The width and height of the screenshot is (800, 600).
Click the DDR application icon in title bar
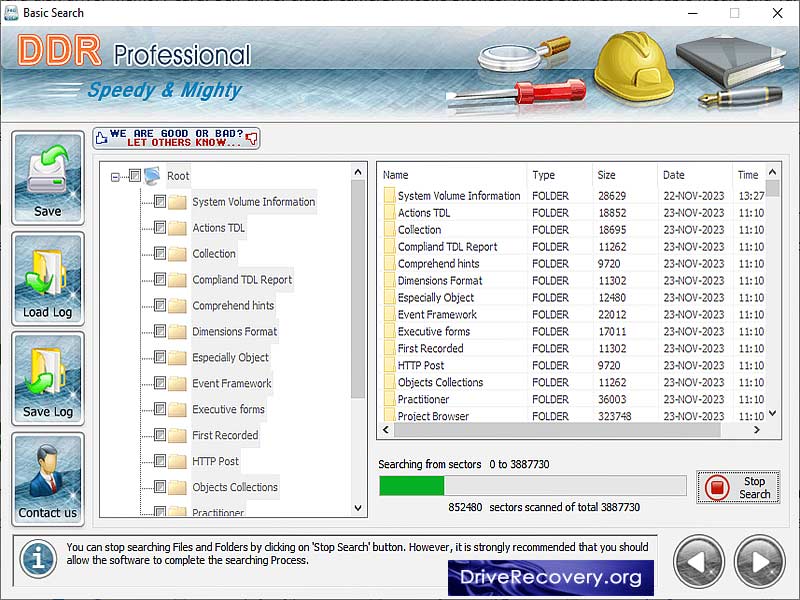point(11,13)
